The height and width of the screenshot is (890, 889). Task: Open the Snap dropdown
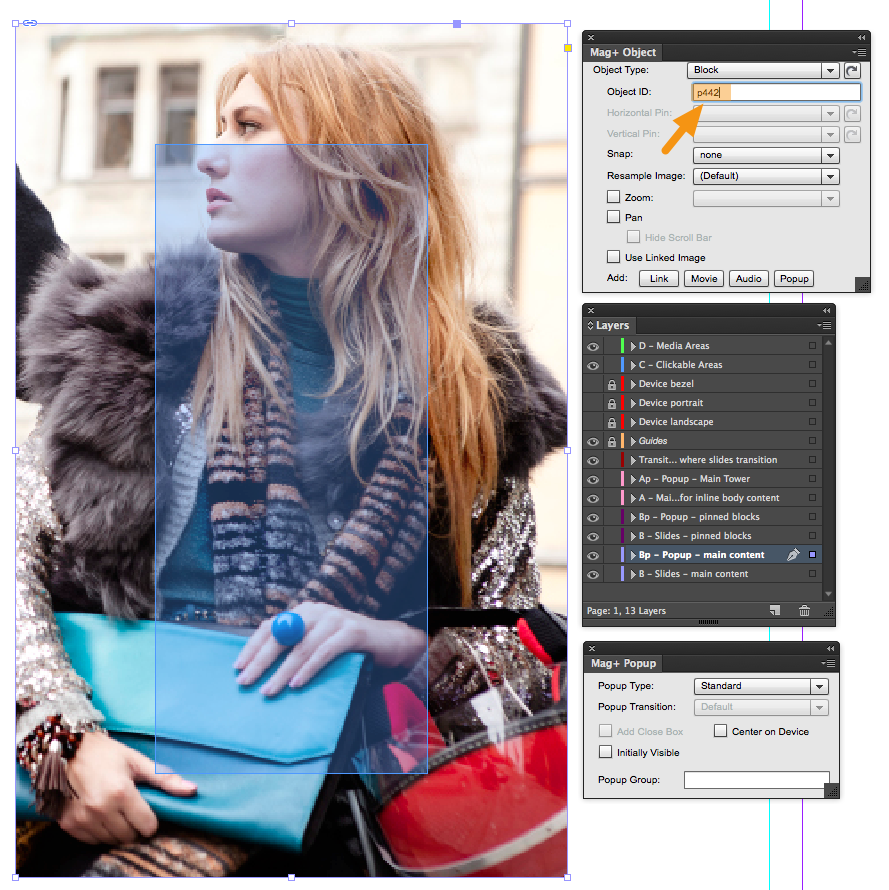[766, 155]
